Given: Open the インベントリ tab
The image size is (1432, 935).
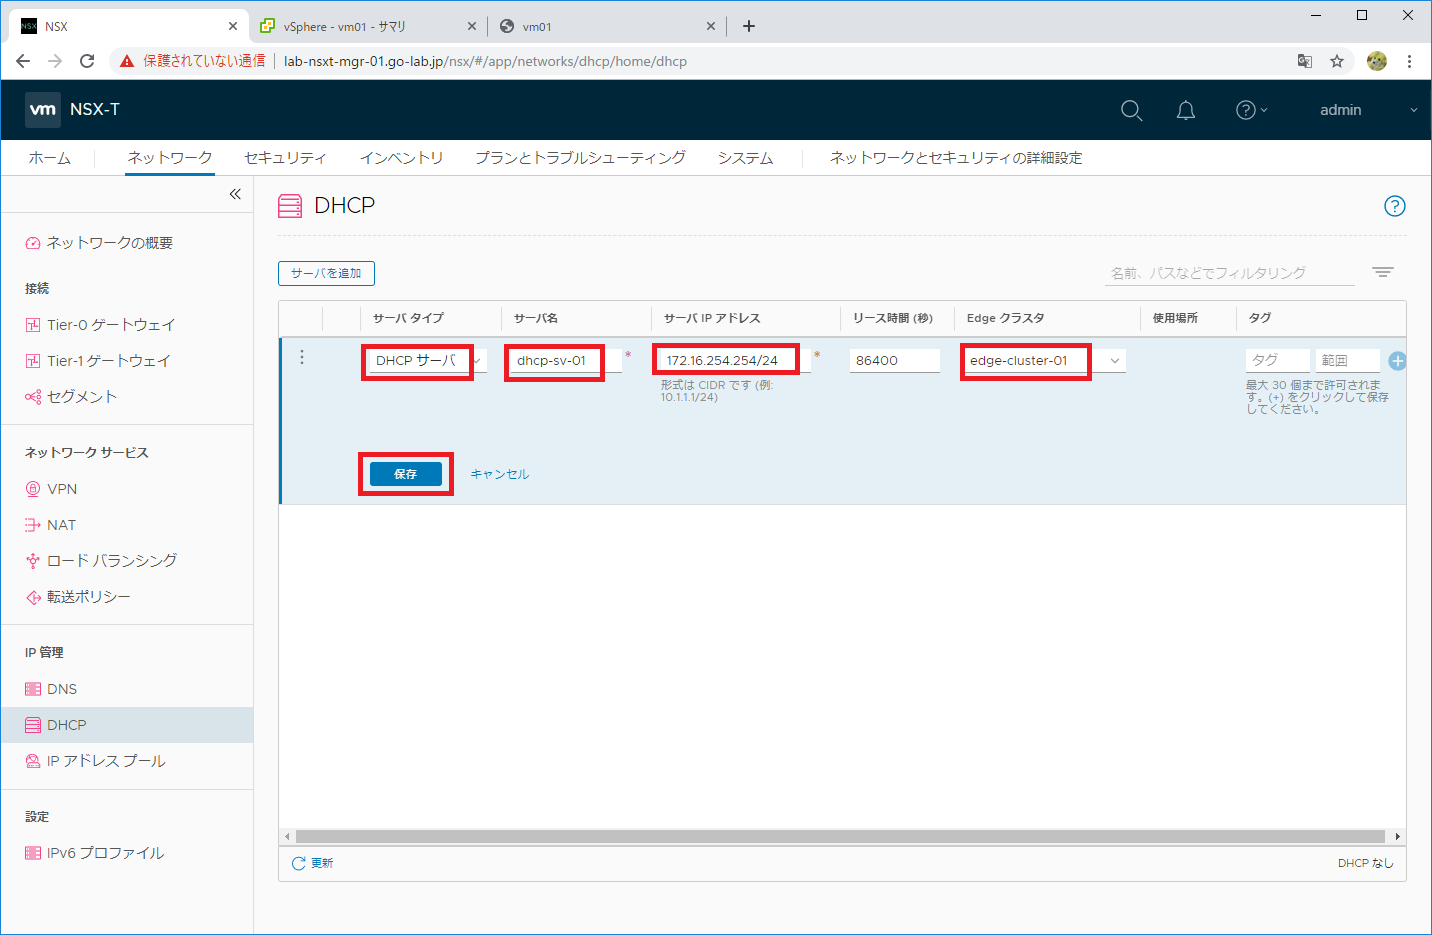Looking at the screenshot, I should point(401,158).
